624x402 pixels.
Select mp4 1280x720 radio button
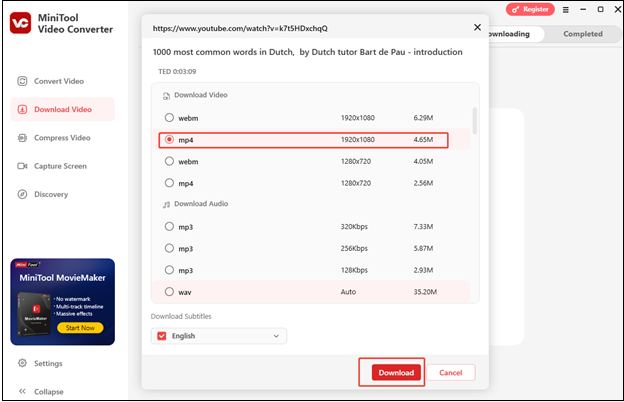[169, 183]
